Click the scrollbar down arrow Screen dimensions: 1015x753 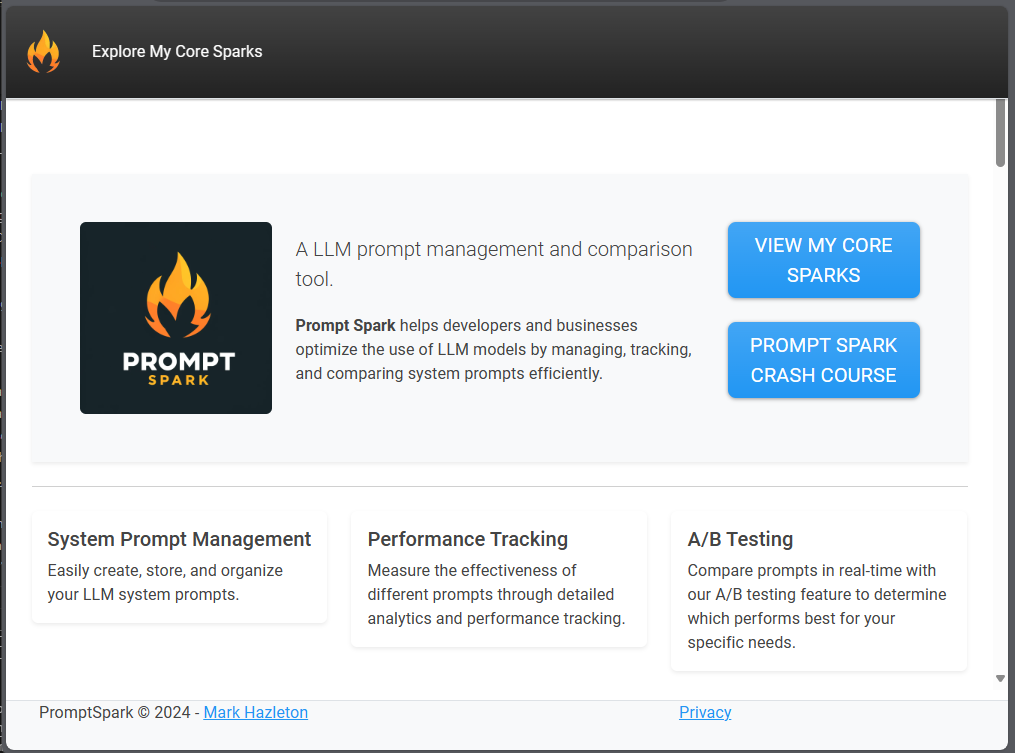point(999,678)
